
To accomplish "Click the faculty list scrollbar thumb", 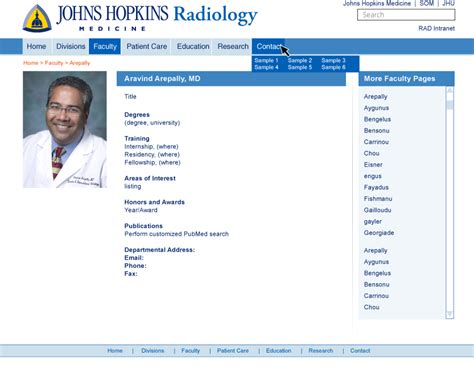I will point(450,105).
